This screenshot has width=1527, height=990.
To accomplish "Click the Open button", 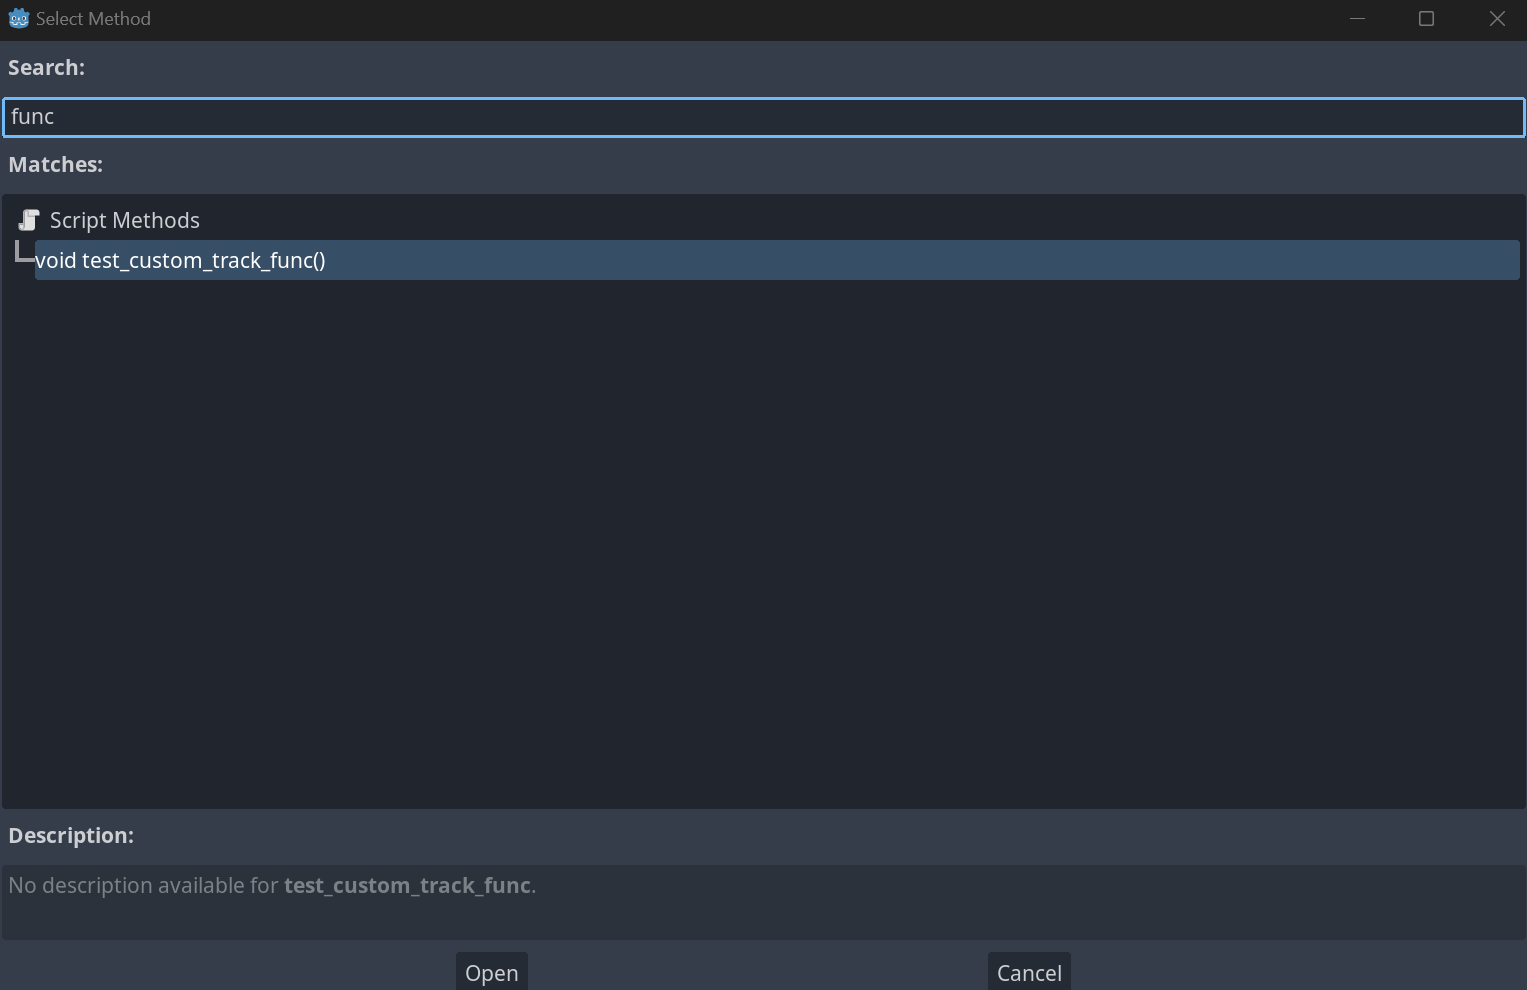I will coord(491,971).
